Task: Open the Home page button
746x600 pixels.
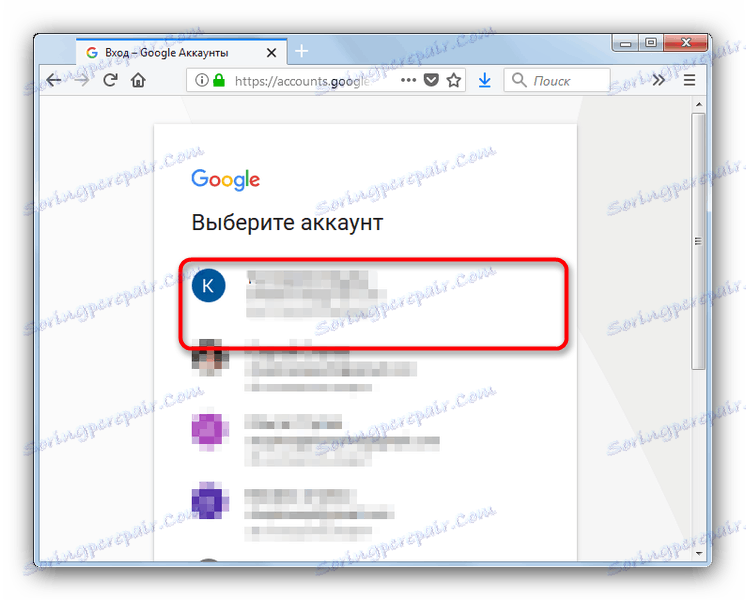Action: [x=138, y=80]
